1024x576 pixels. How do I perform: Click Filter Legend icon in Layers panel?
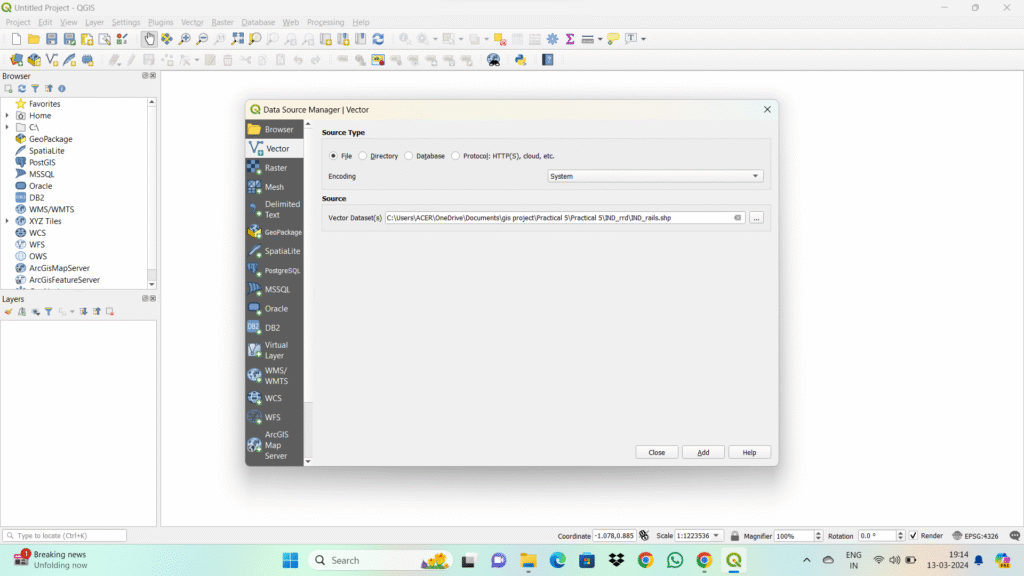(48, 312)
